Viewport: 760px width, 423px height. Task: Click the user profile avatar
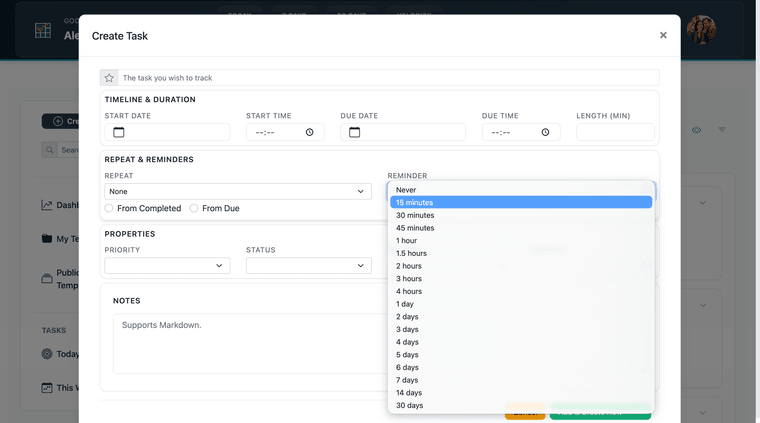pyautogui.click(x=701, y=30)
